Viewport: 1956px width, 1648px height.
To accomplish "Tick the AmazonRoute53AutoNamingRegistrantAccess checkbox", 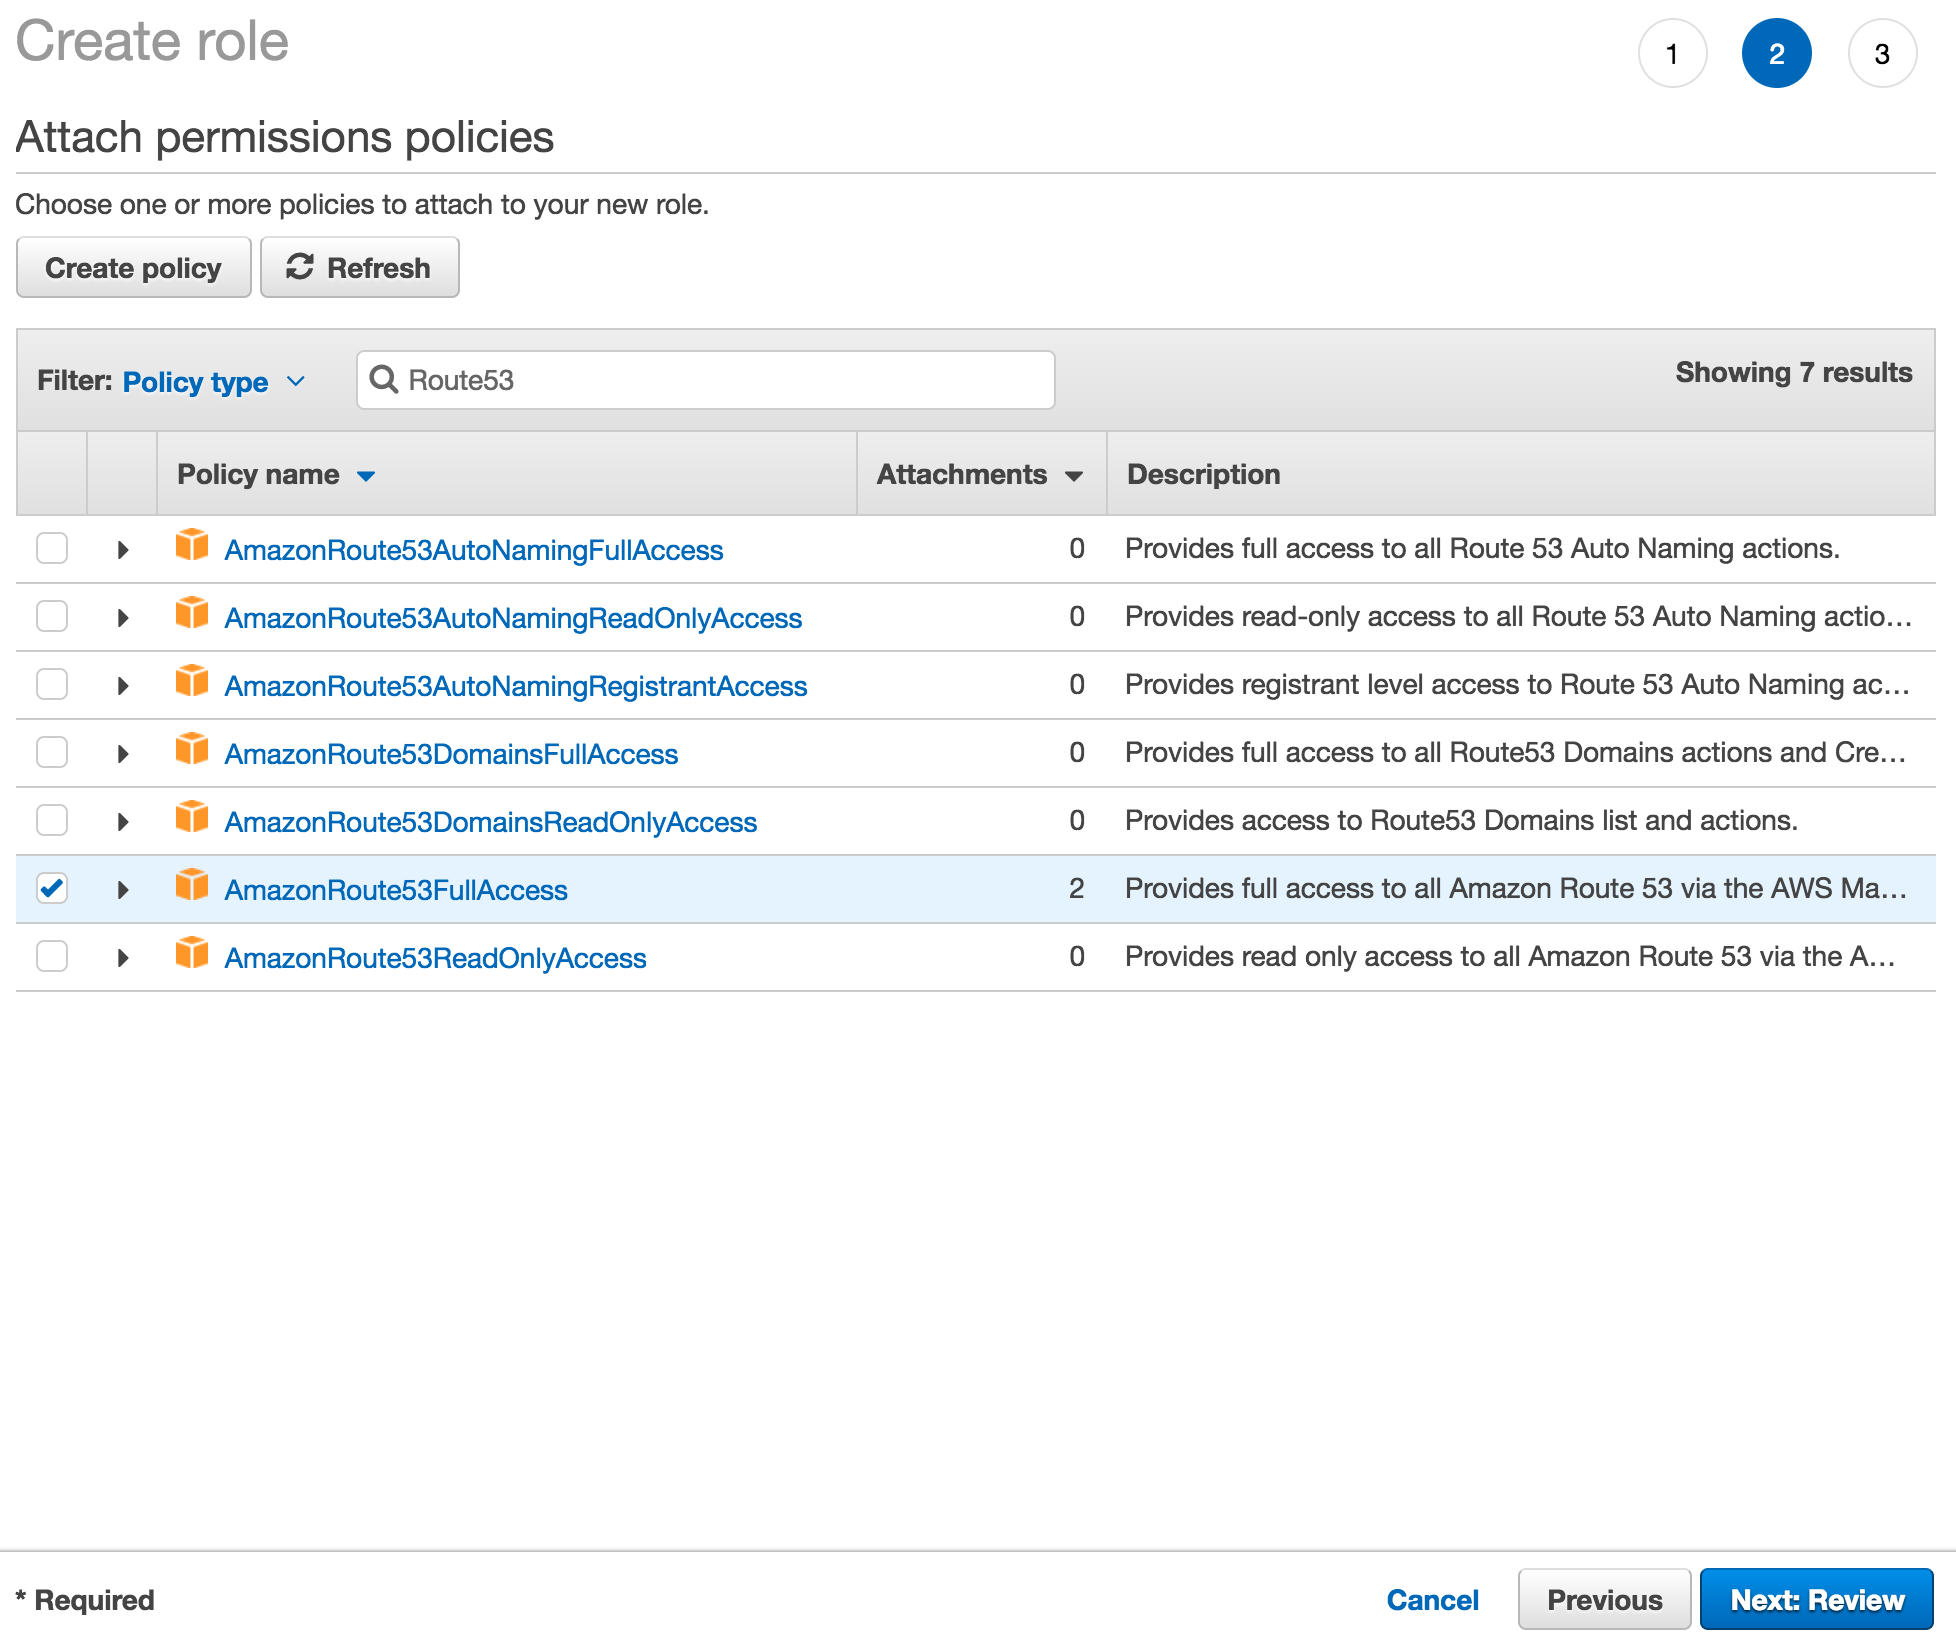I will (x=52, y=684).
